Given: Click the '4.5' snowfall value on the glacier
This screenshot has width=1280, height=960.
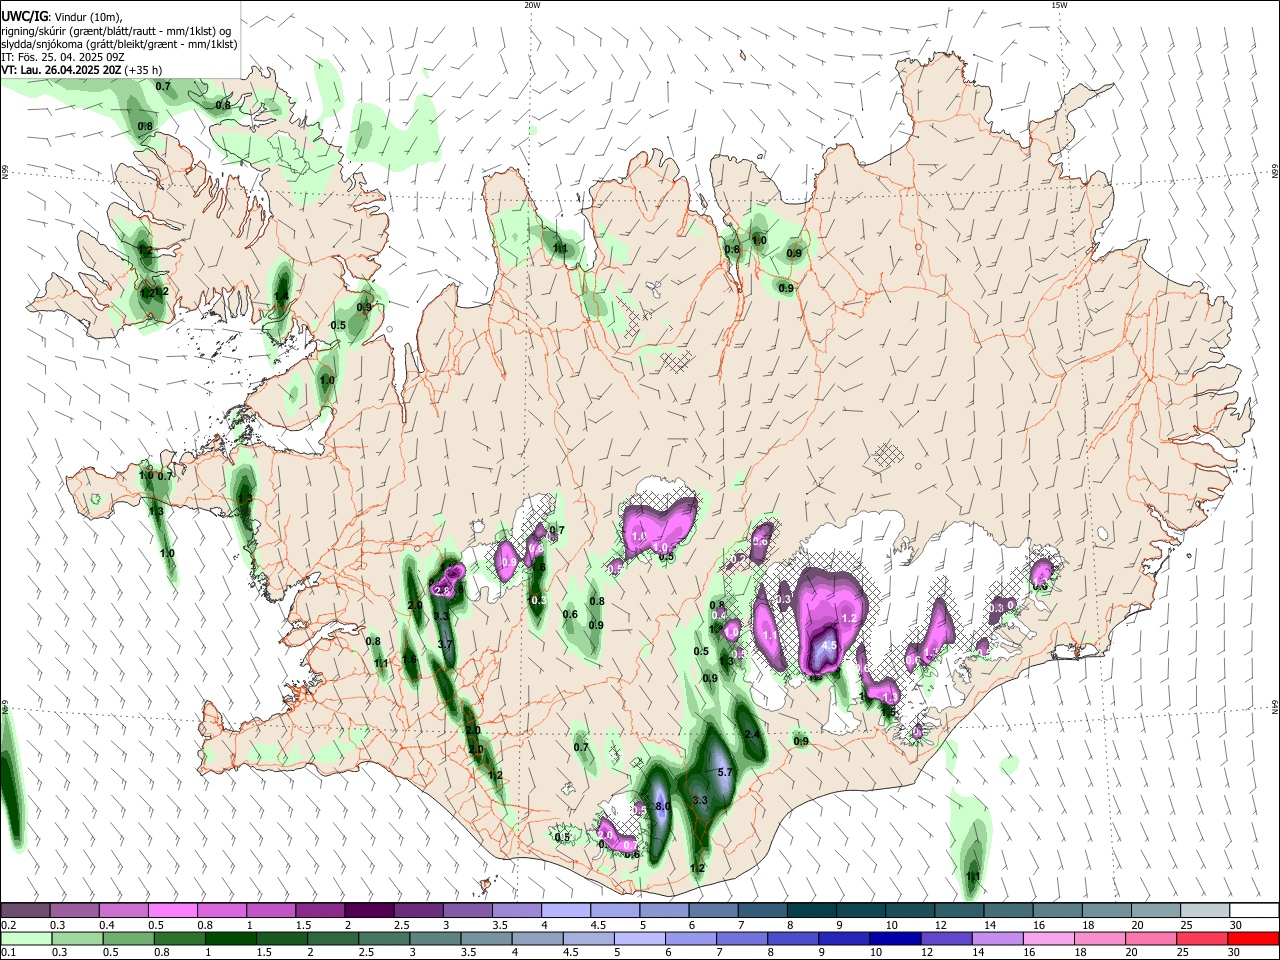Looking at the screenshot, I should click(x=829, y=647).
